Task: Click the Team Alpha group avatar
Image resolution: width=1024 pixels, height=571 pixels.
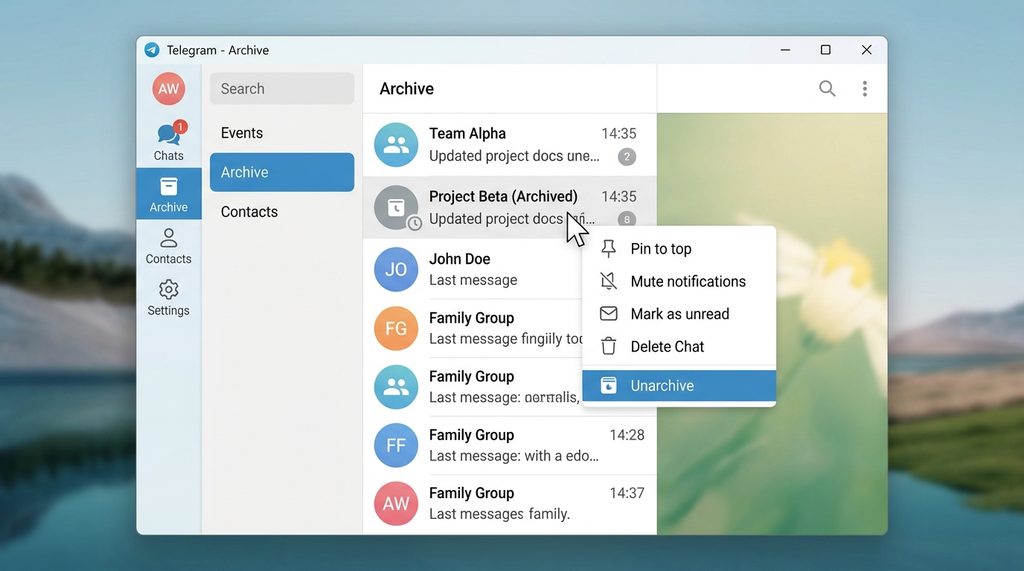Action: [396, 145]
